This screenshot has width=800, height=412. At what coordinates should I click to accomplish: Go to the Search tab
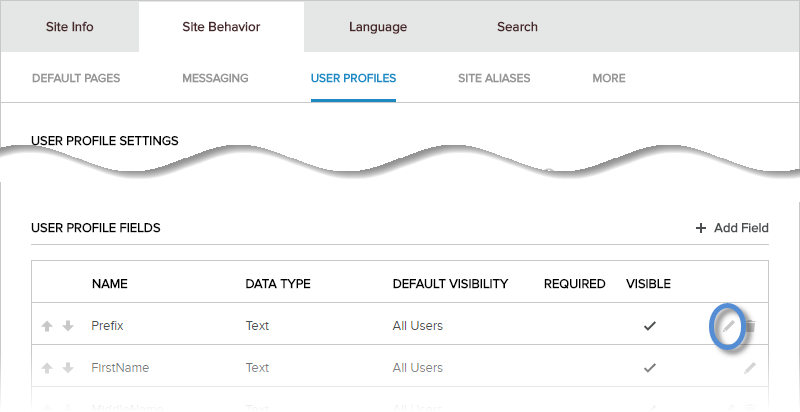coord(517,27)
